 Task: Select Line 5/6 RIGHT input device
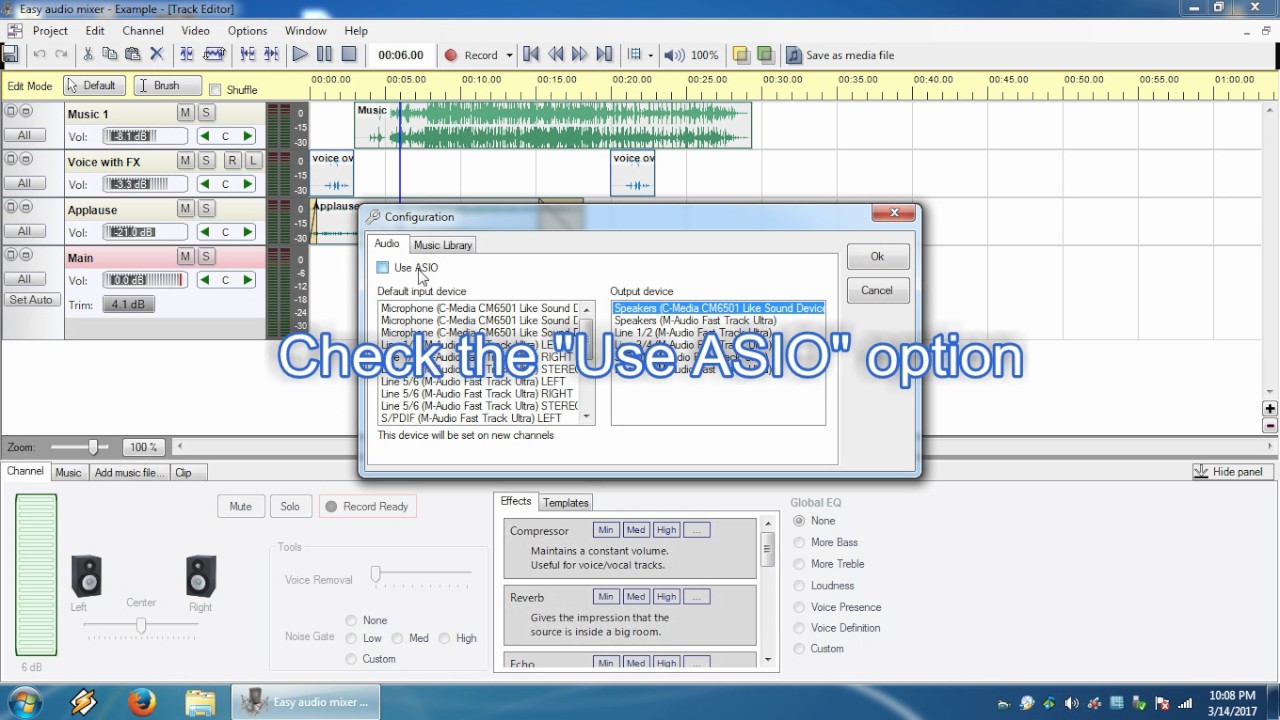[479, 394]
